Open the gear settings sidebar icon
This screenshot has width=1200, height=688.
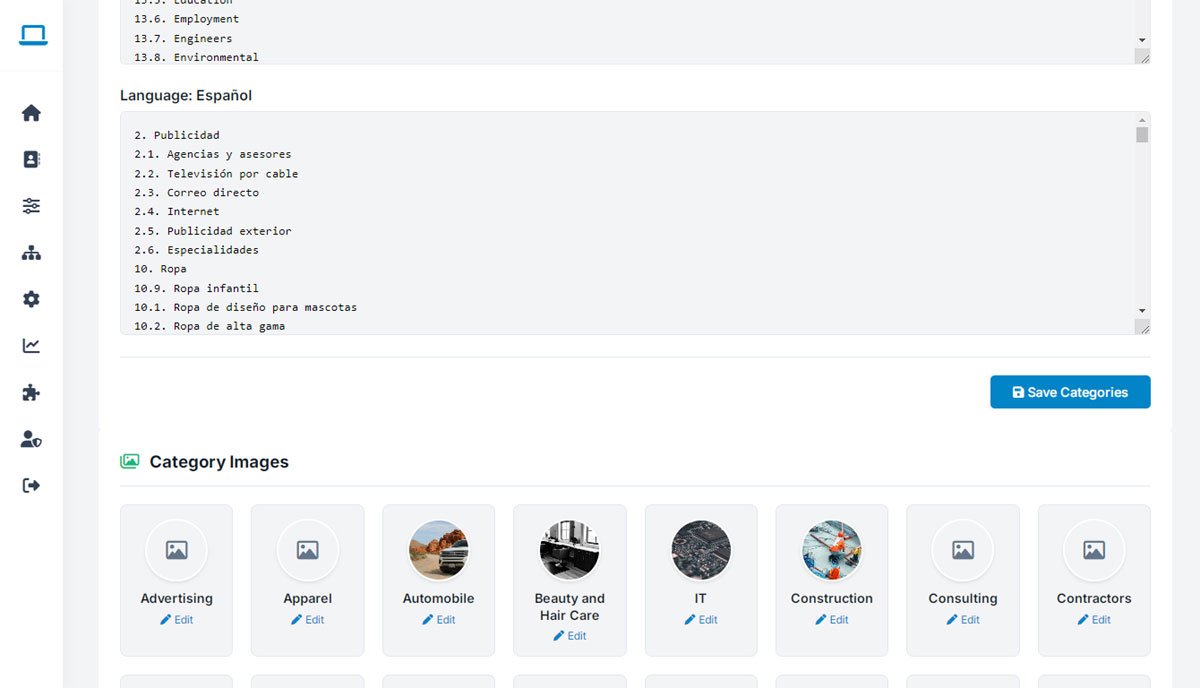(32, 299)
